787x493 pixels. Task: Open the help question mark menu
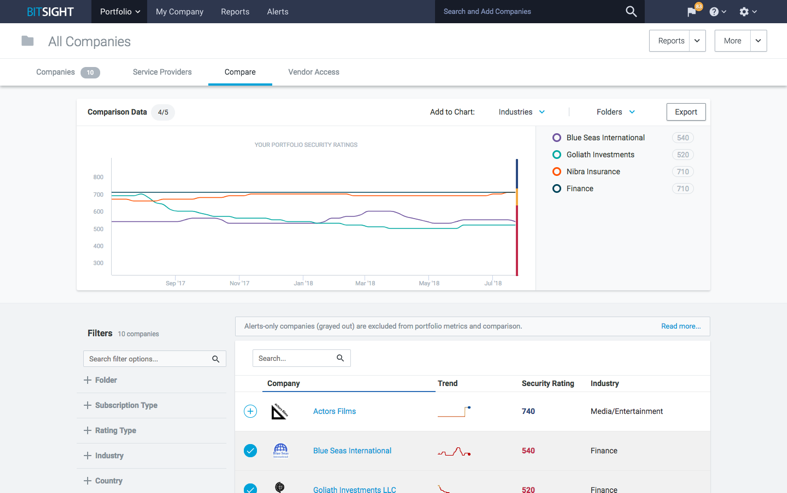pos(715,12)
